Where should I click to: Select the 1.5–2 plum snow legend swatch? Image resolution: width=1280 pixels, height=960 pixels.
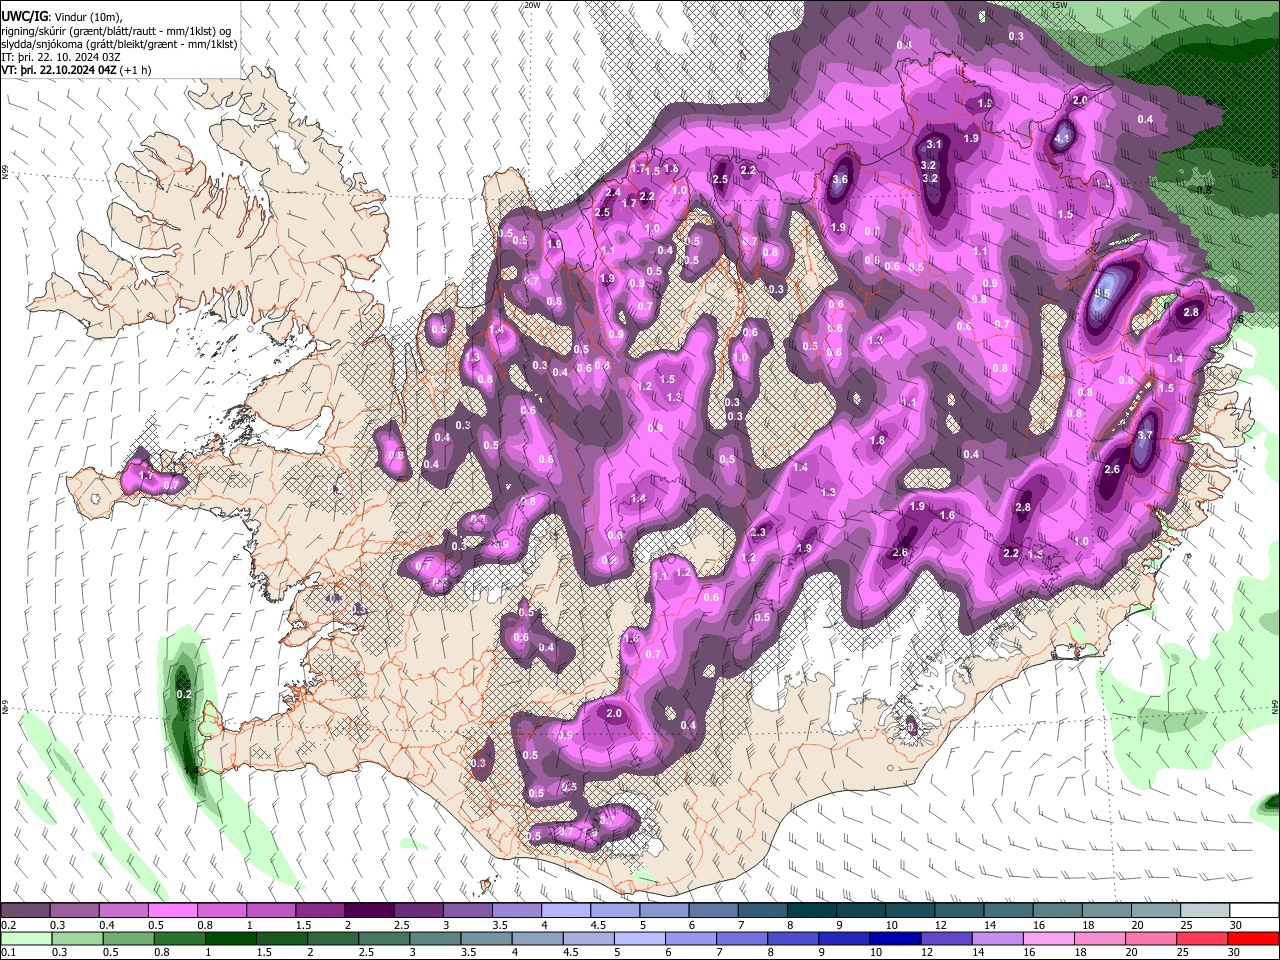click(x=320, y=911)
